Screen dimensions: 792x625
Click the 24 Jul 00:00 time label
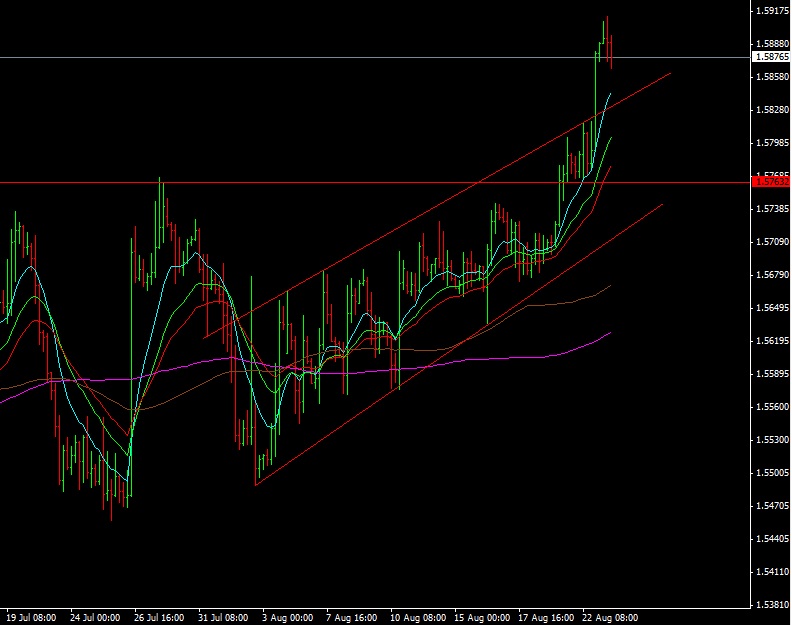coord(95,618)
